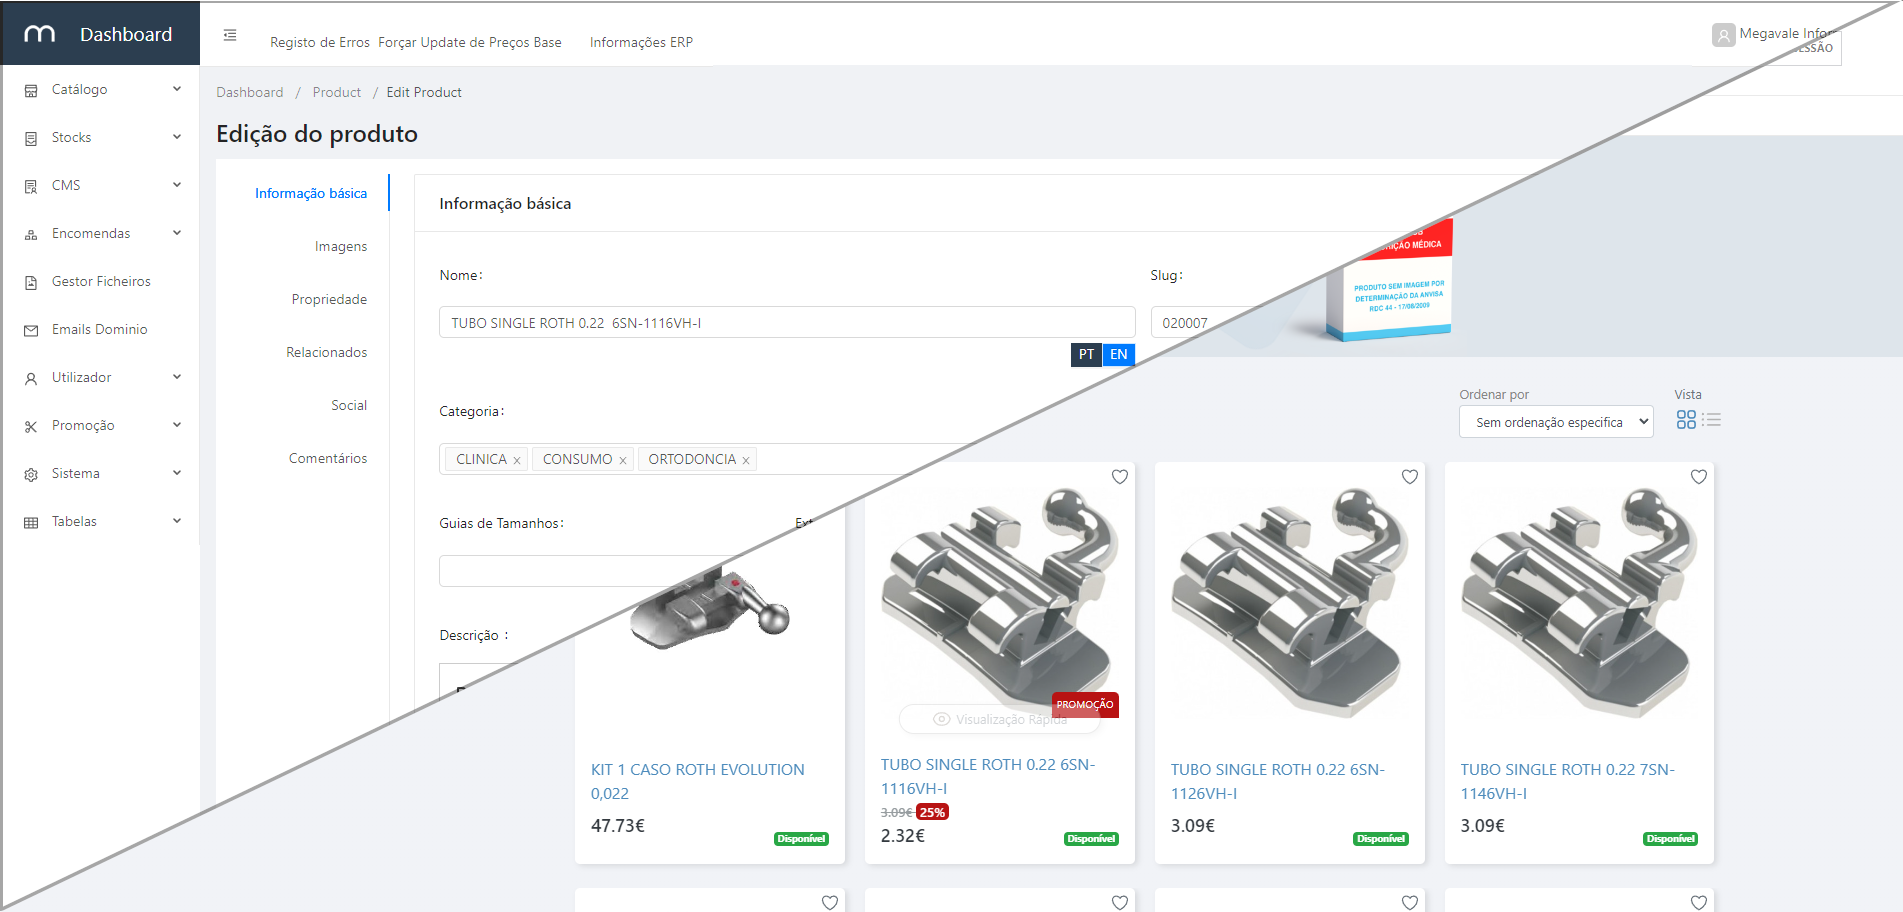The height and width of the screenshot is (912, 1903).
Task: Expand the Catálogo sidebar menu
Action: tap(100, 90)
